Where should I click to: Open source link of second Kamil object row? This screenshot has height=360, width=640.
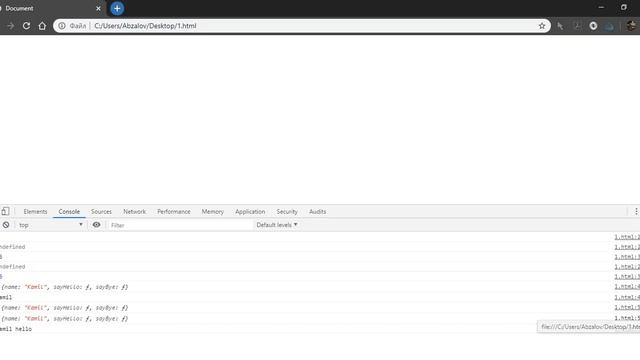coord(627,307)
